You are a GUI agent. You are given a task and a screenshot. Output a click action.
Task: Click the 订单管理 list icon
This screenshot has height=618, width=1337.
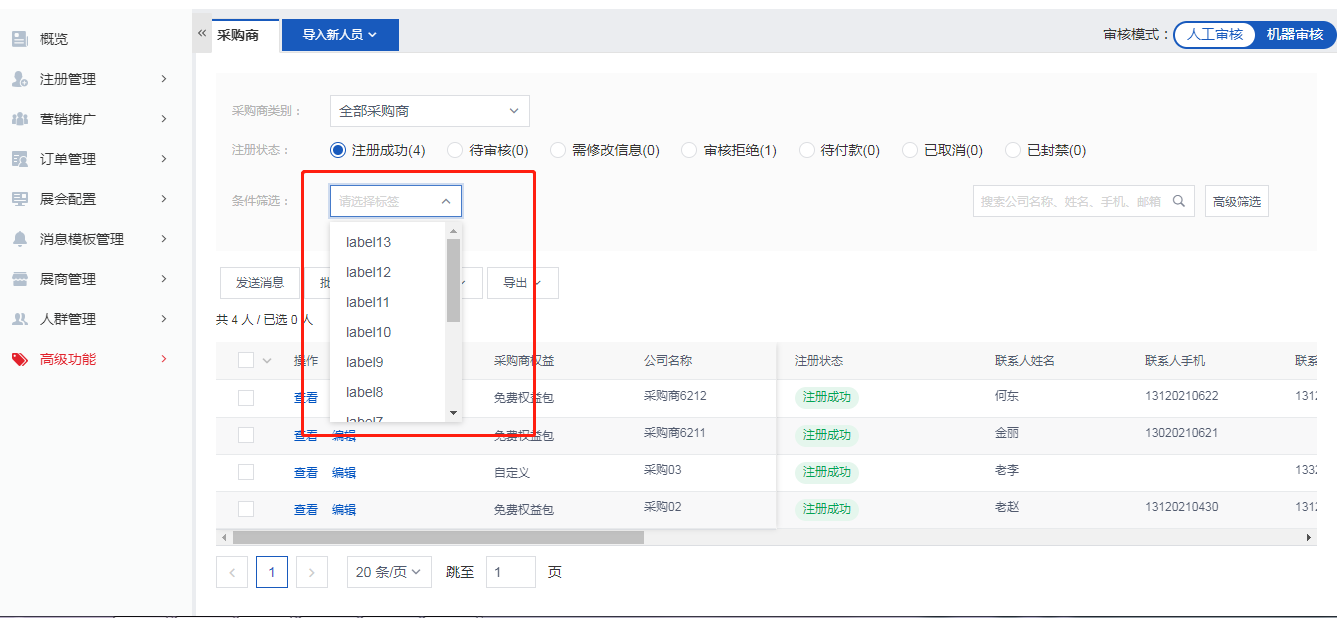coord(19,159)
